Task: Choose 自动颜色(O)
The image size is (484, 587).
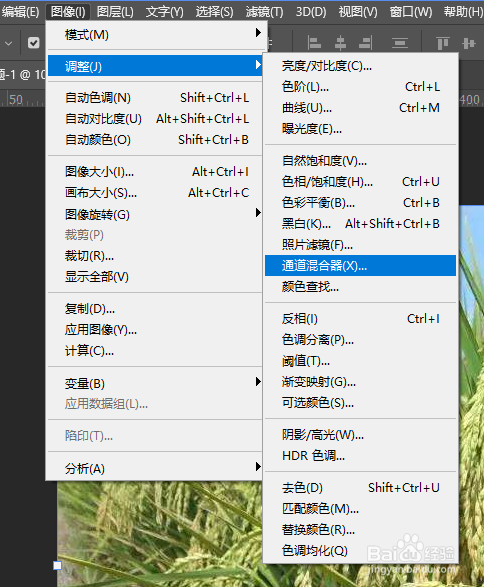Action: [155, 140]
